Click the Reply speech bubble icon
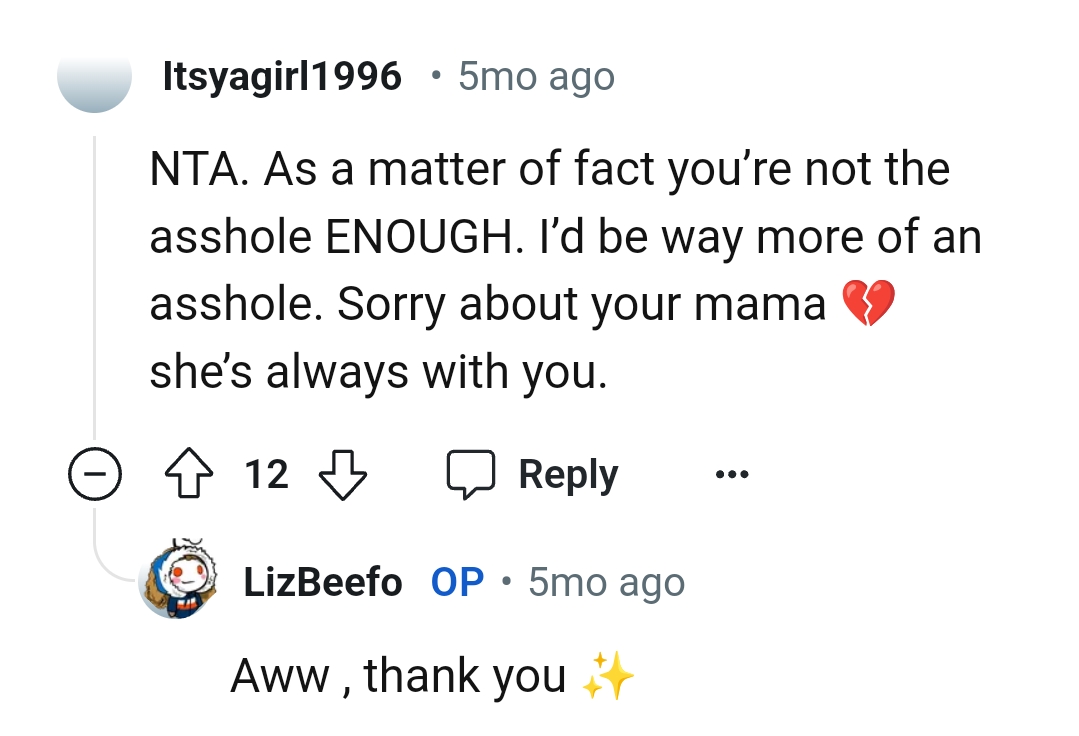This screenshot has width=1079, height=736. pyautogui.click(x=471, y=473)
